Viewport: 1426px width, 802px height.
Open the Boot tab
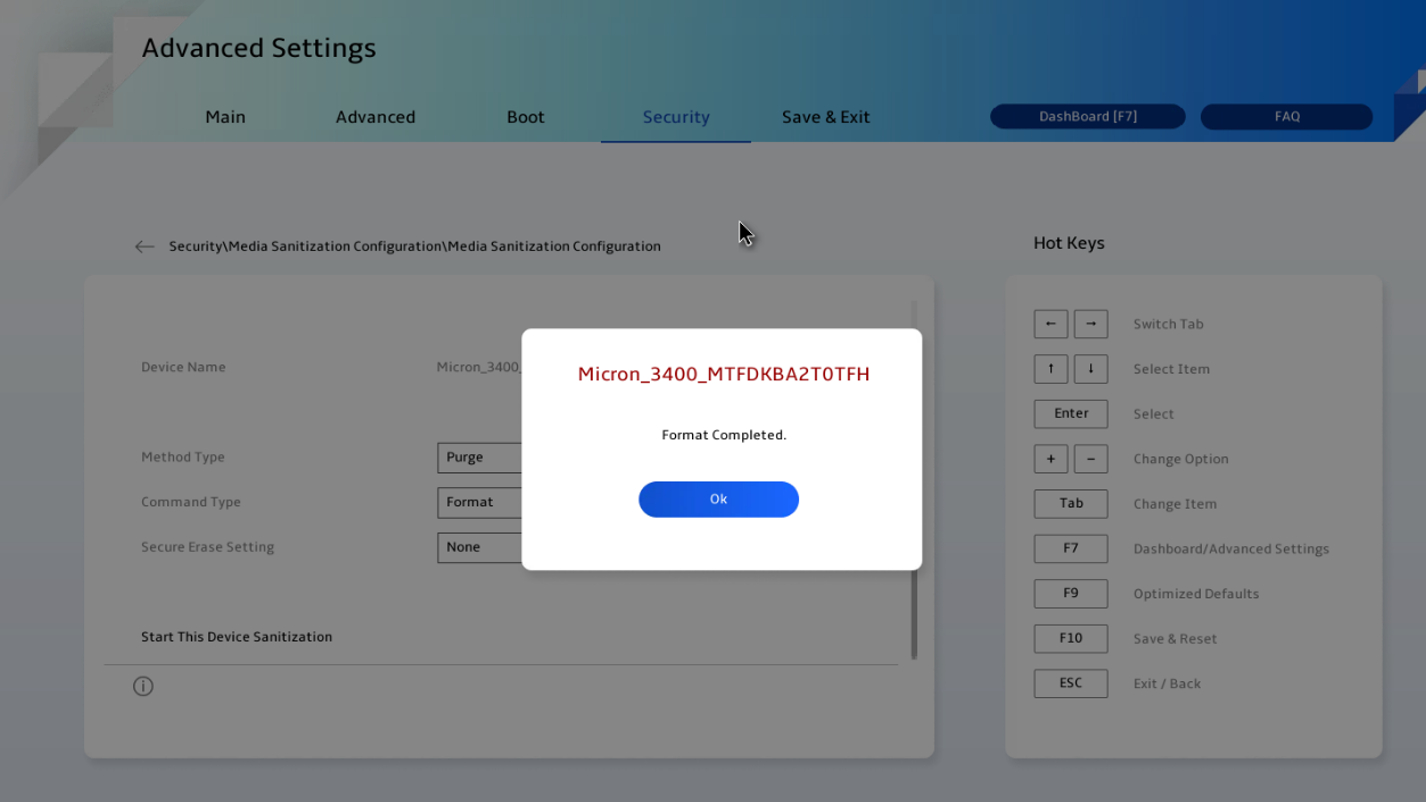coord(525,117)
